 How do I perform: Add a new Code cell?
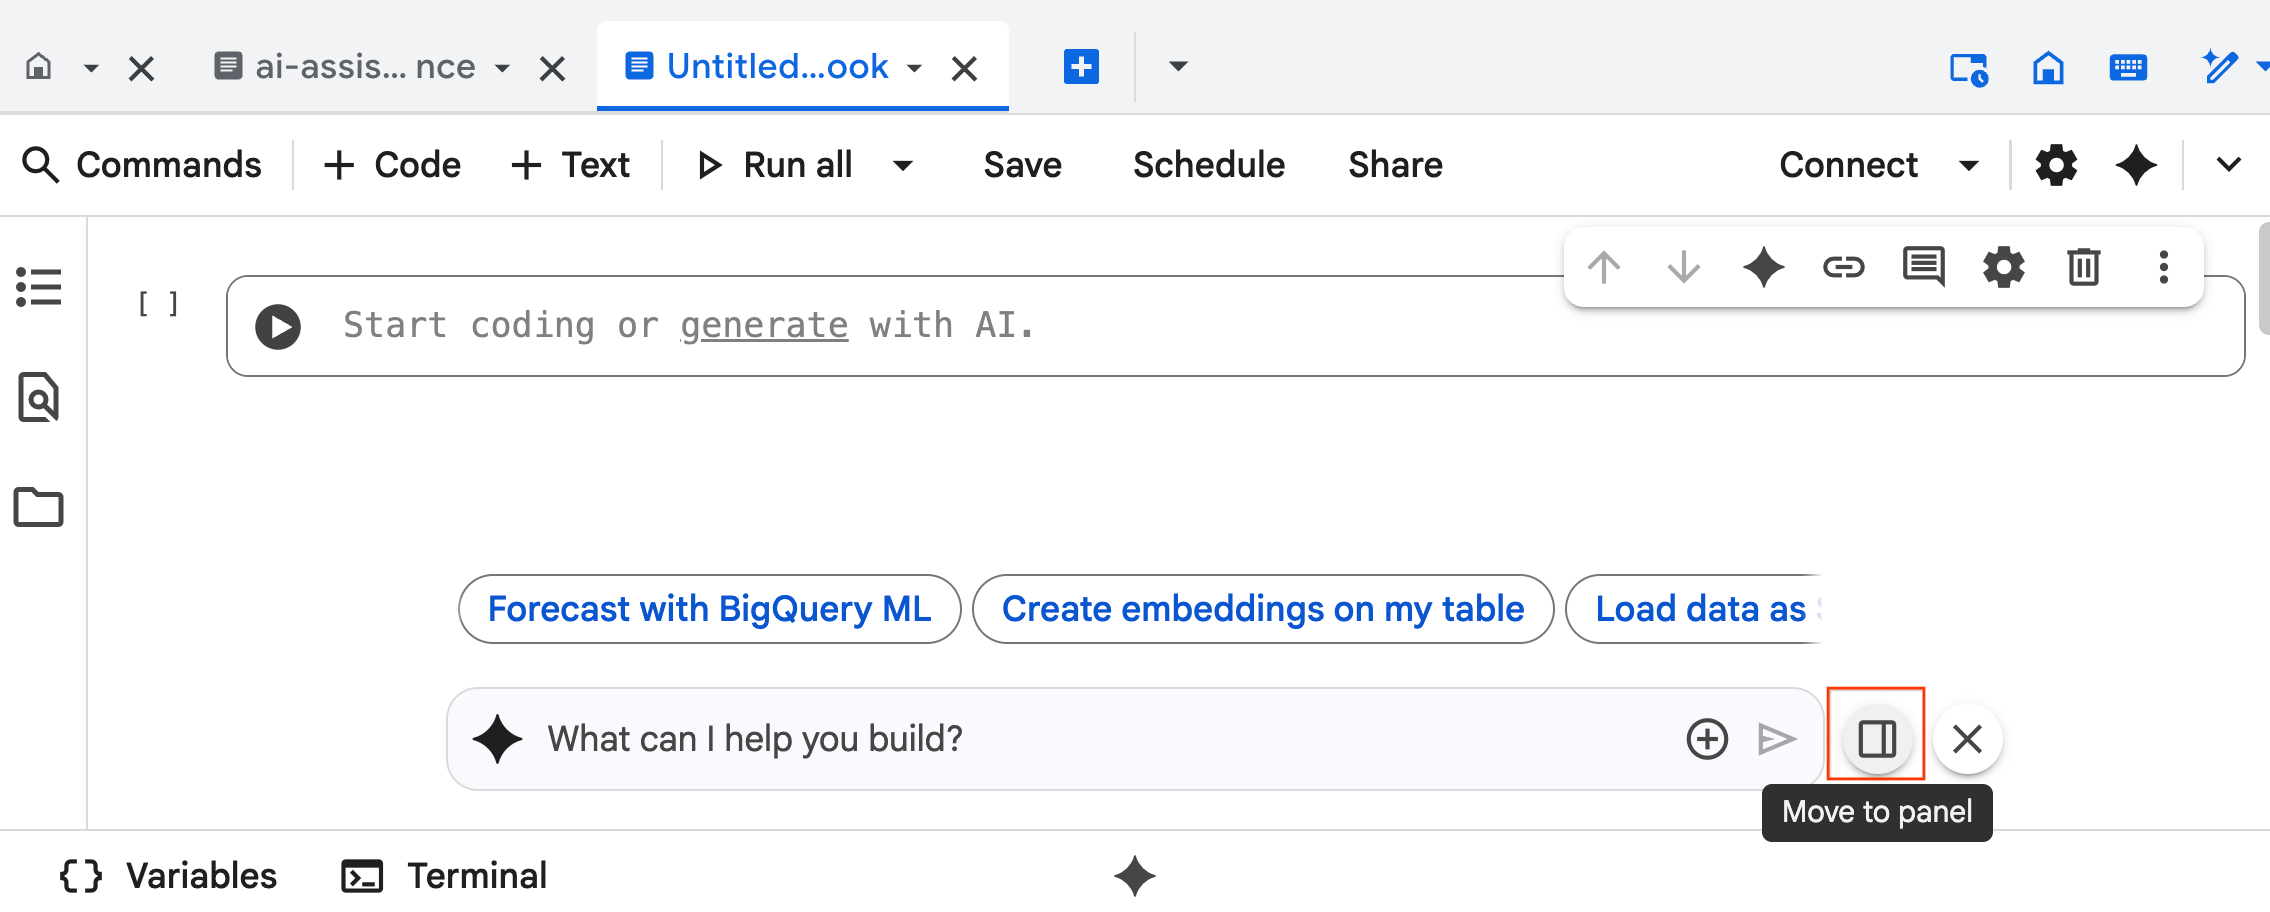[393, 165]
